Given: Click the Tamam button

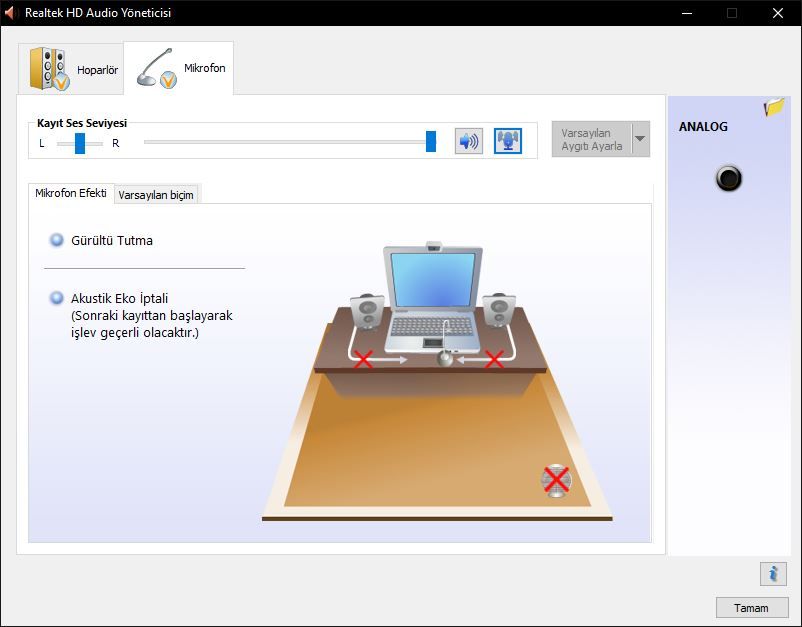Looking at the screenshot, I should [x=752, y=607].
